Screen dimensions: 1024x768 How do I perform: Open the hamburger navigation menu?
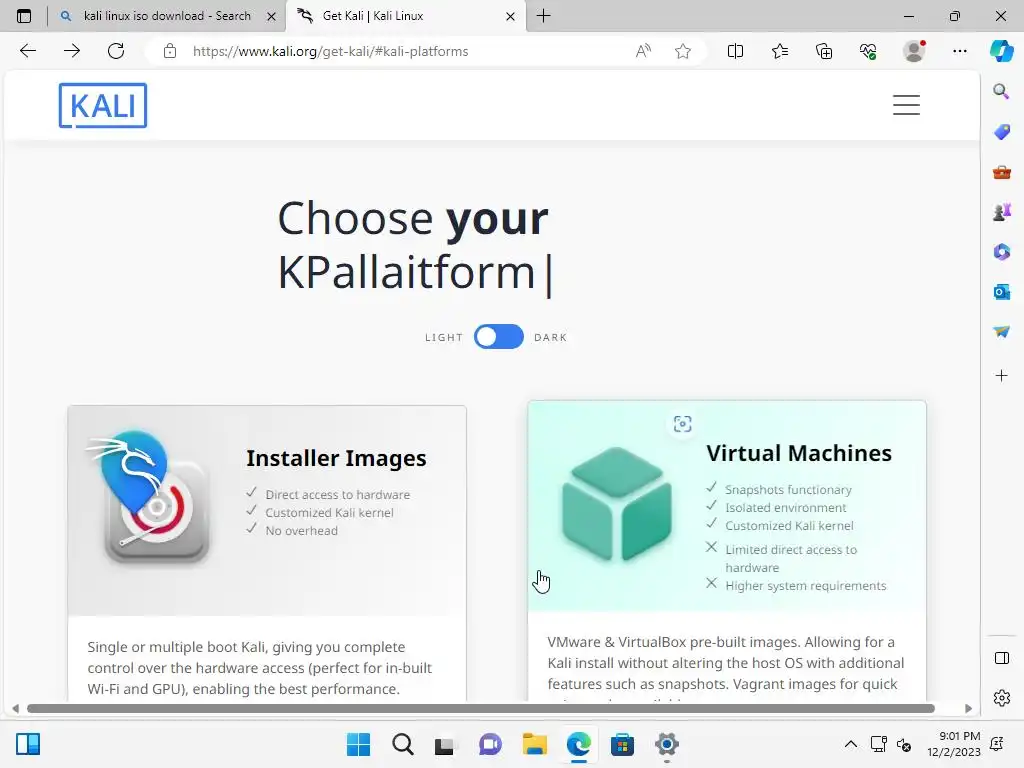[x=906, y=105]
